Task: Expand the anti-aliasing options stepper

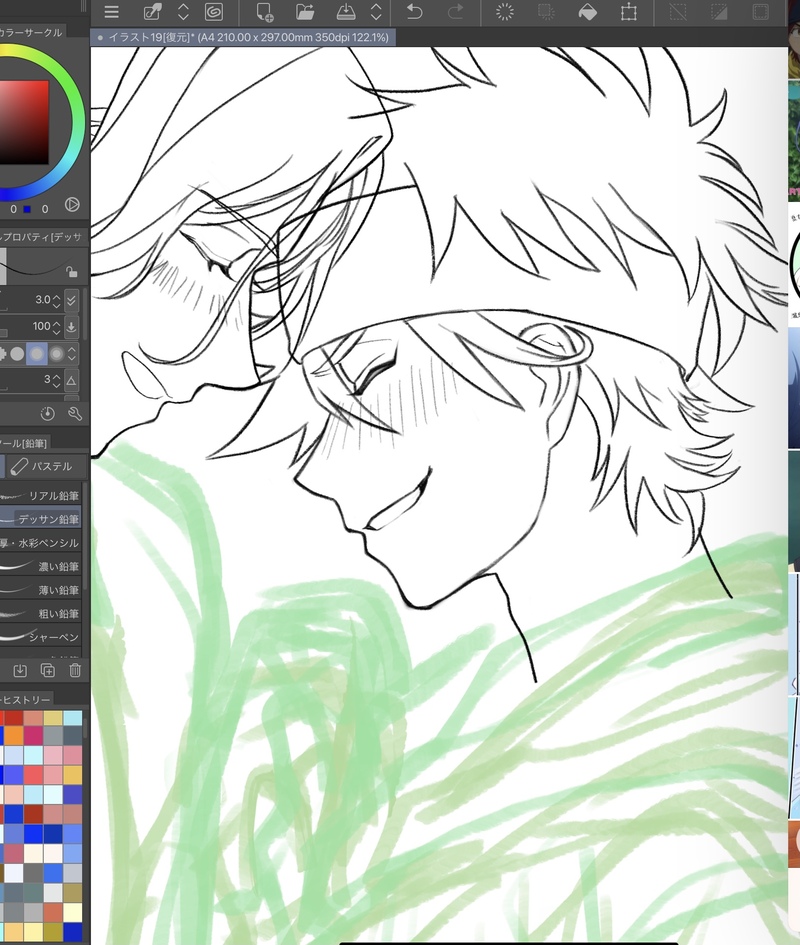Action: point(72,354)
